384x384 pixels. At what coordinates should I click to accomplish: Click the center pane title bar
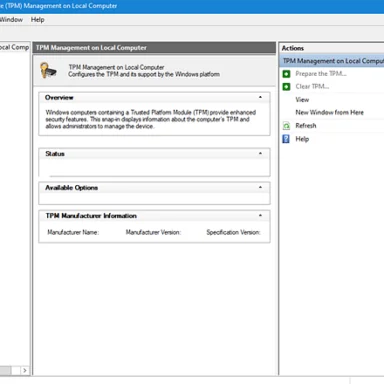[154, 48]
